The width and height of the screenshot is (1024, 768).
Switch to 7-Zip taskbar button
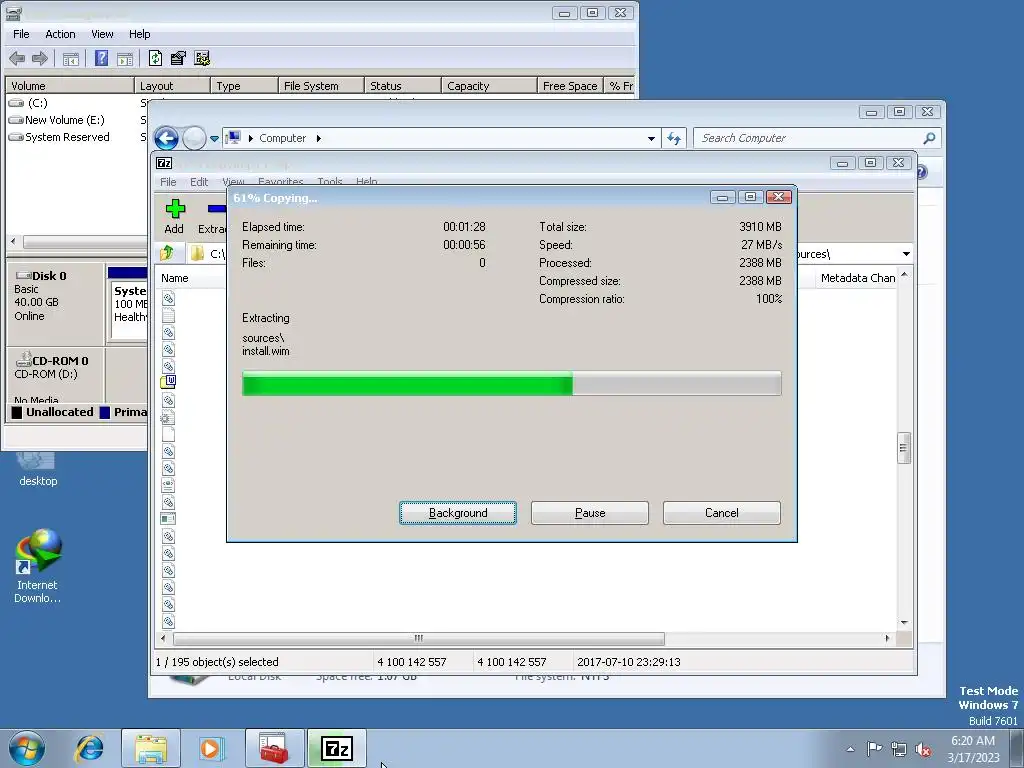337,748
